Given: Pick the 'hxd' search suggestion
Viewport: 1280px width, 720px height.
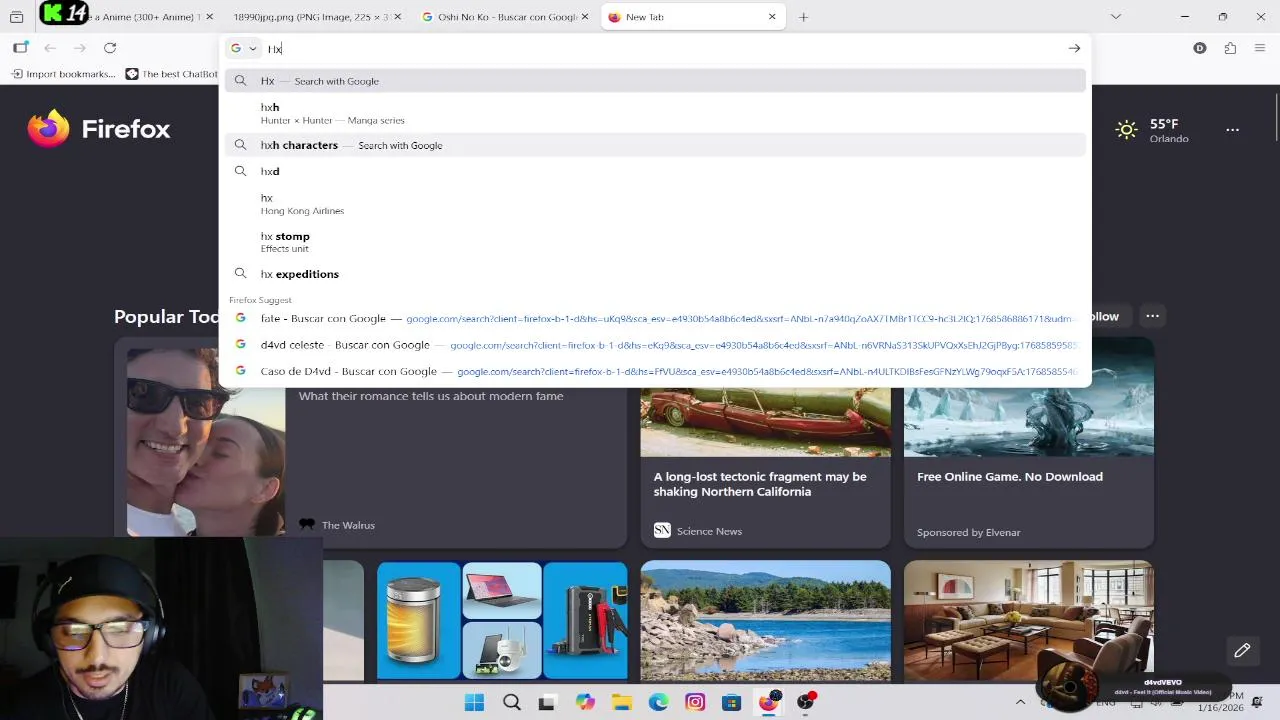Looking at the screenshot, I should 655,171.
